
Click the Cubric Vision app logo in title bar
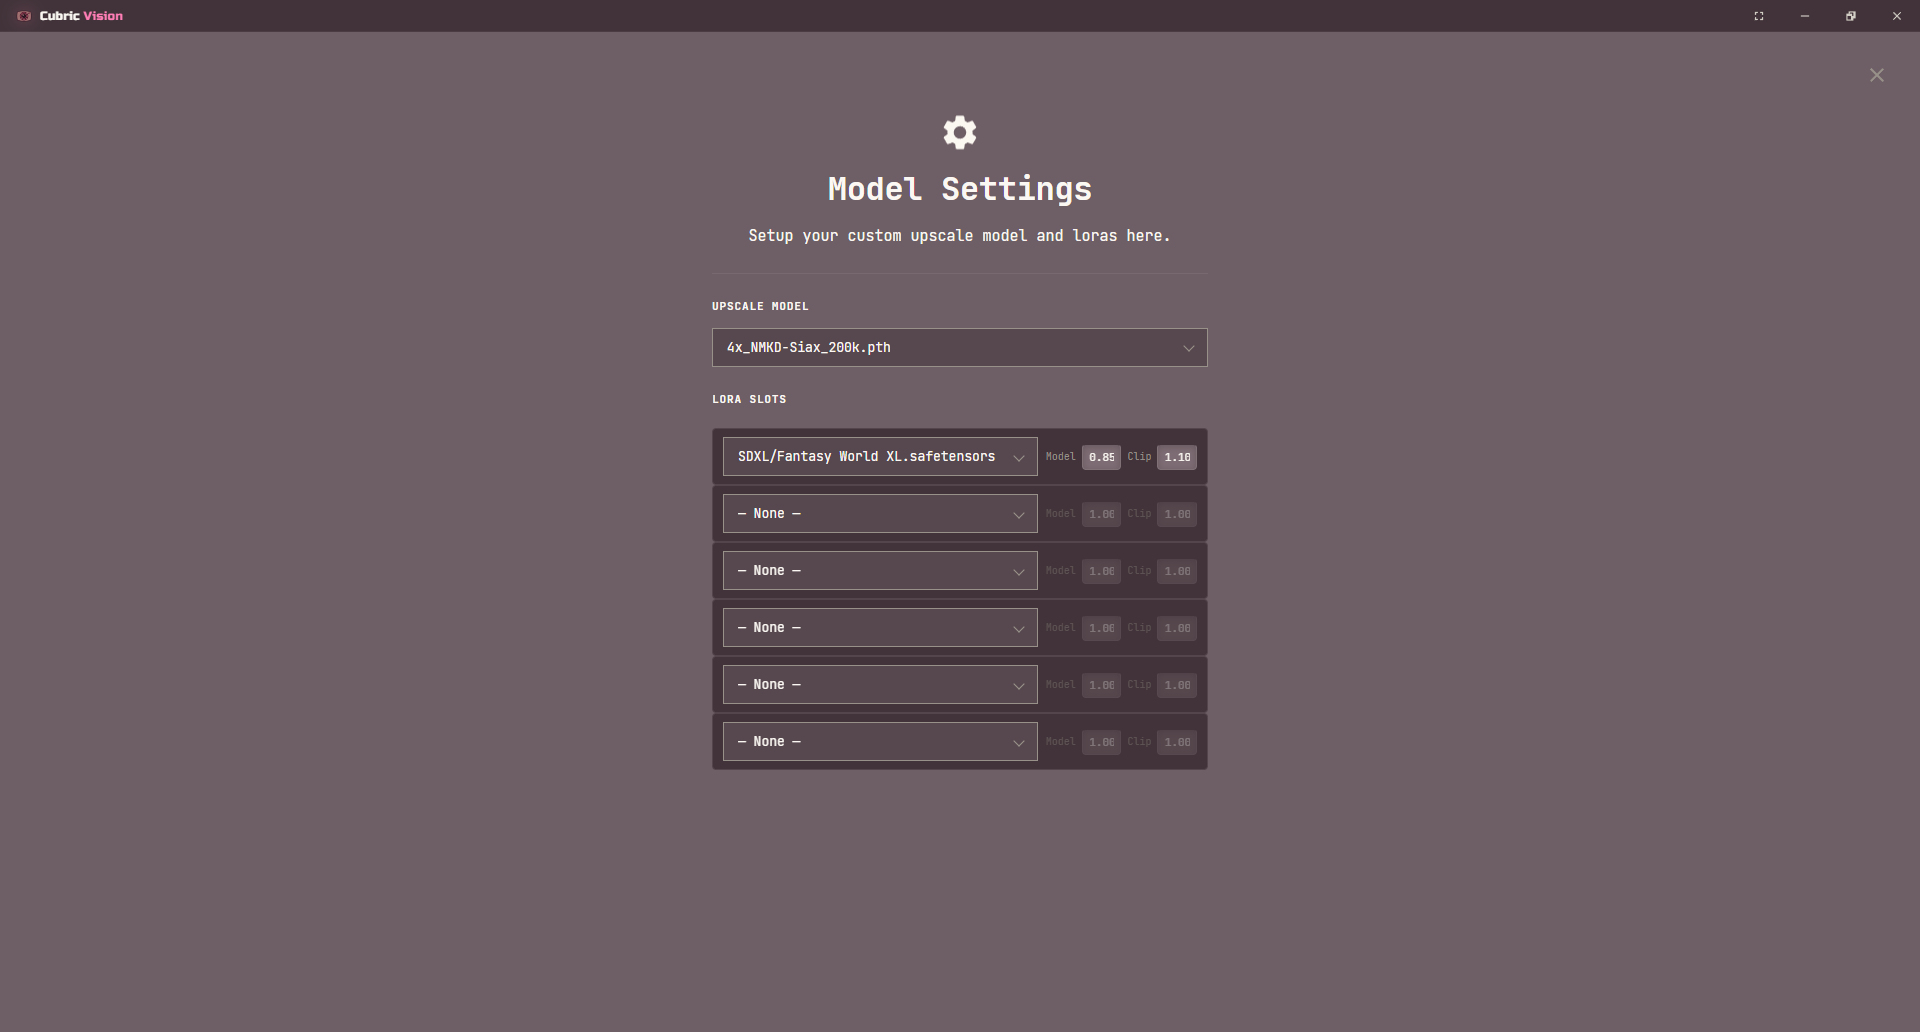pos(24,16)
